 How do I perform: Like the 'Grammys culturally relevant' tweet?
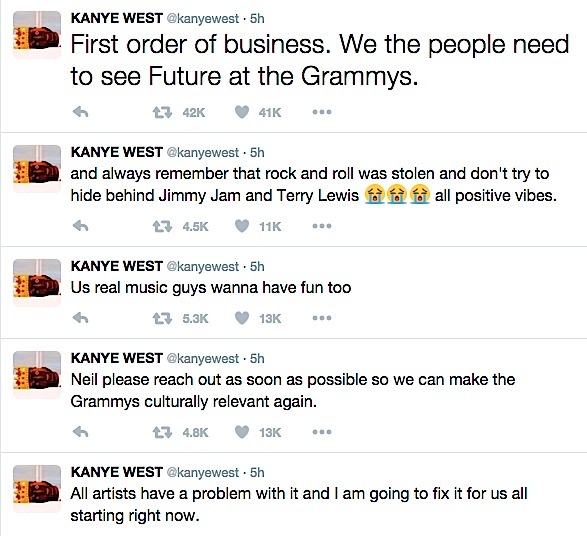242,432
